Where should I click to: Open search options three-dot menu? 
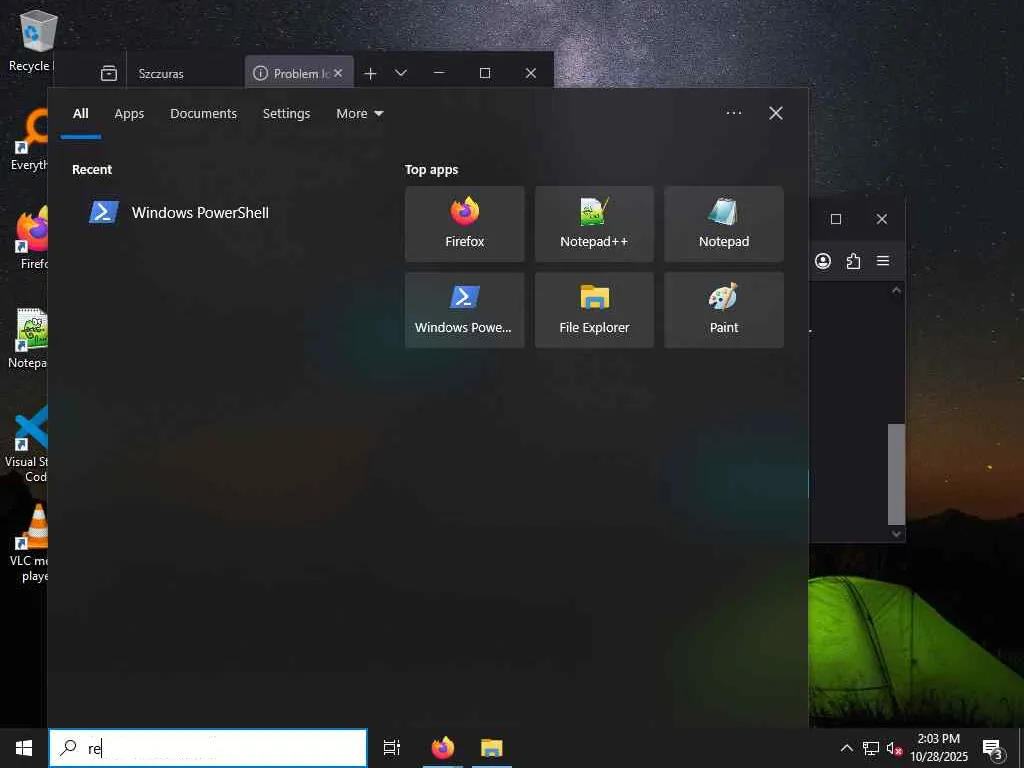(733, 113)
